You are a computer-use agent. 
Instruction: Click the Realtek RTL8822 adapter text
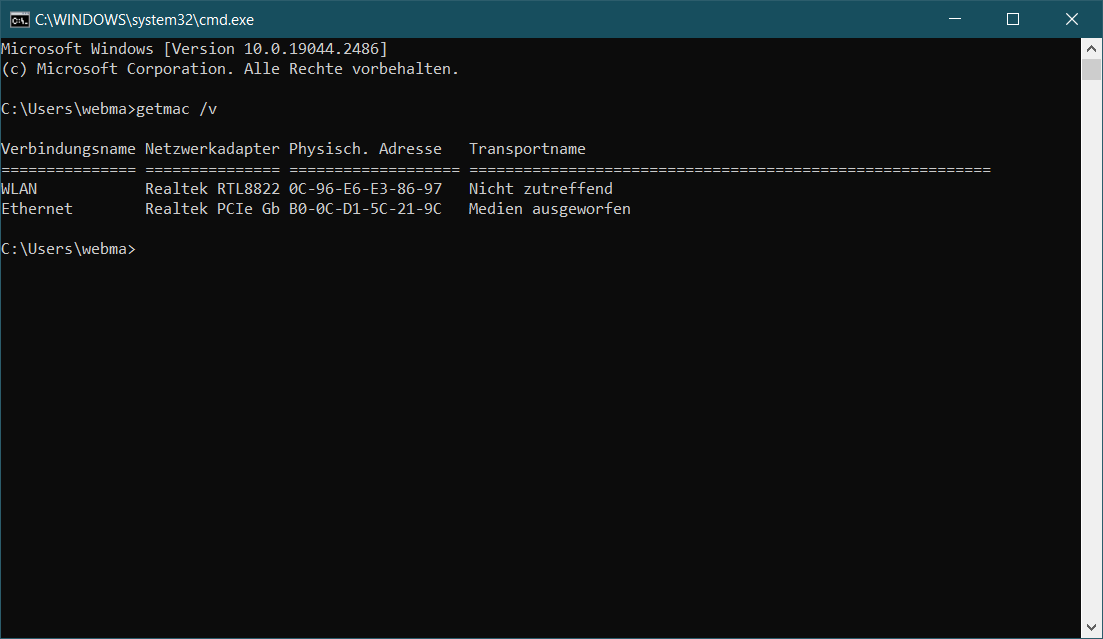tap(212, 189)
